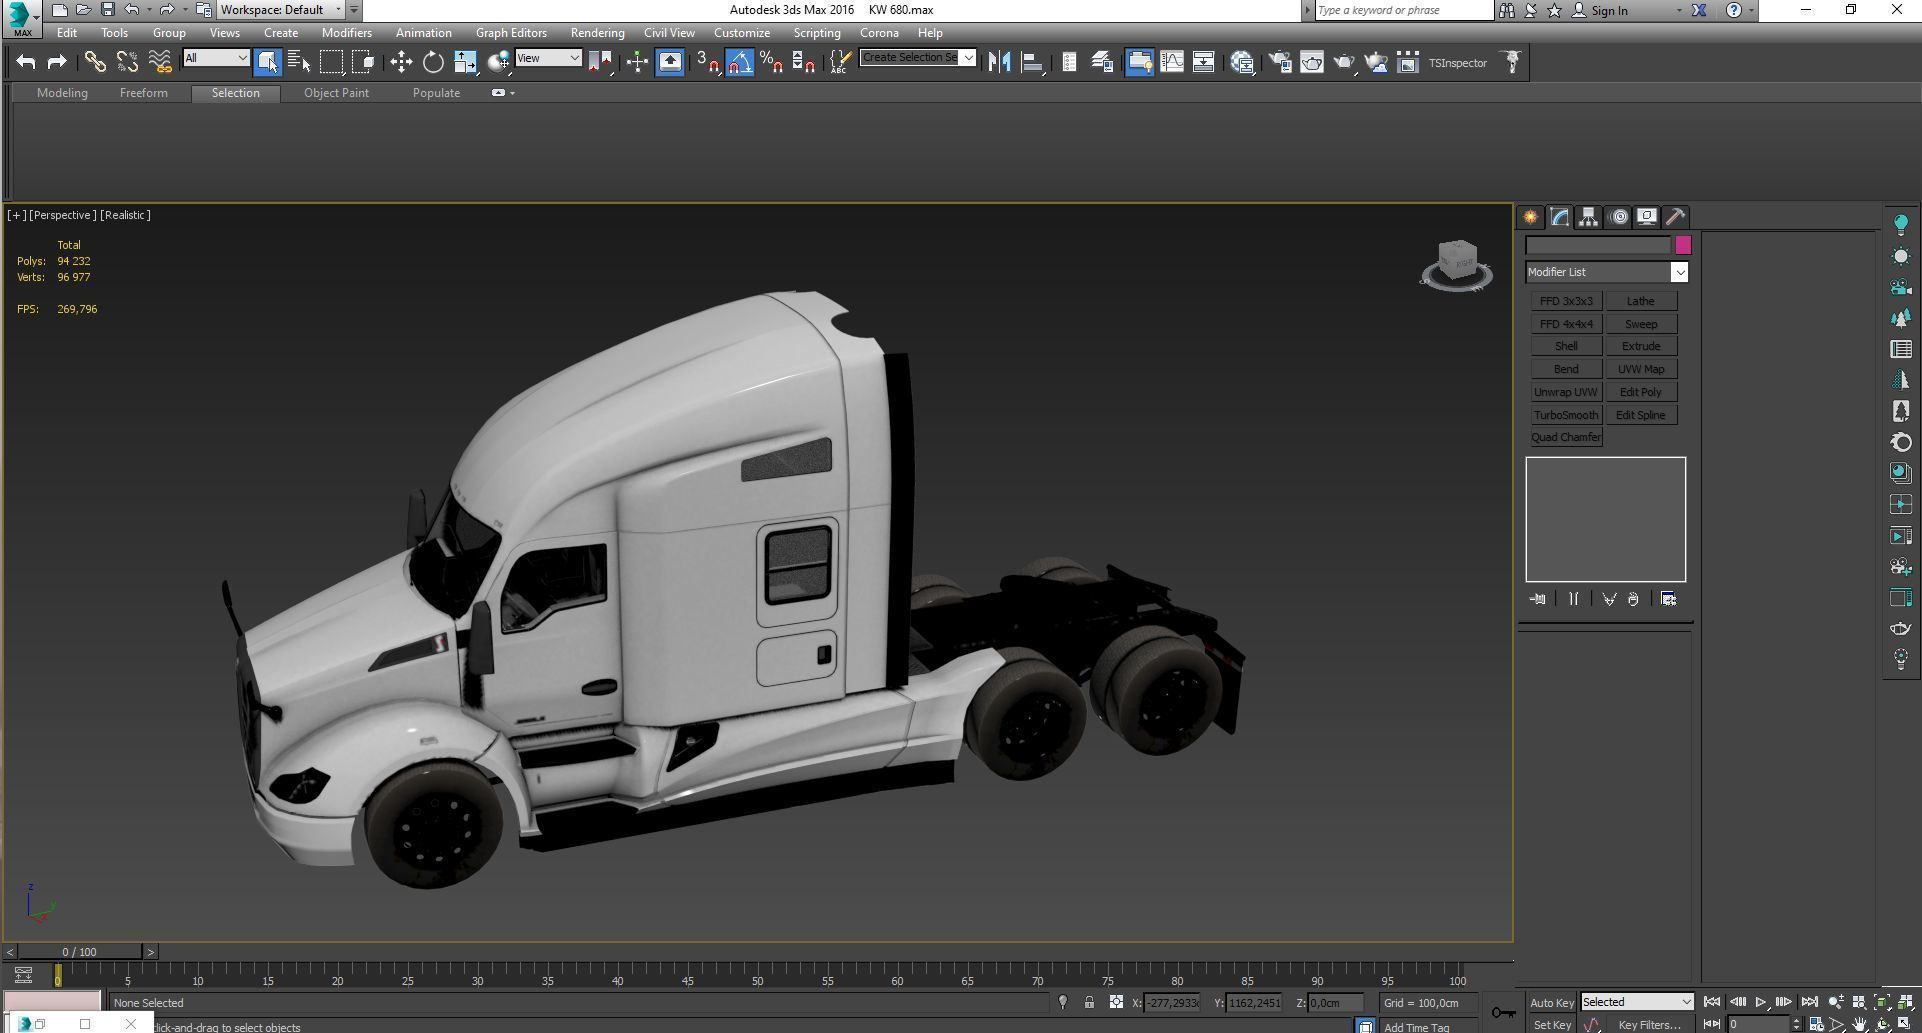Screen dimensions: 1922x1033
Task: Click the object name field in Modify panel
Action: click(1598, 245)
